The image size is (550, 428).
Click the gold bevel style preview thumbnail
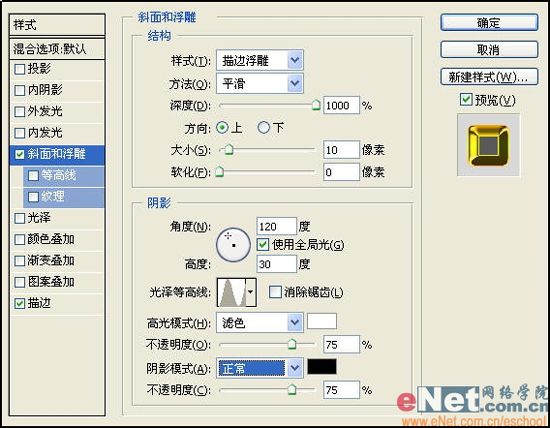488,145
